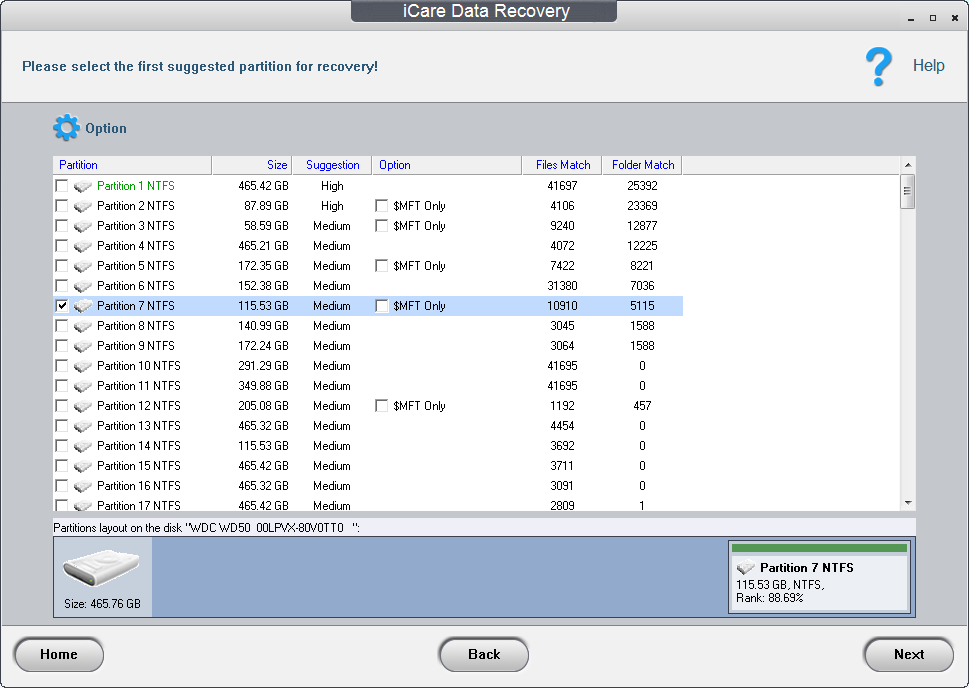
Task: Click the scrollbar thumb of partition list
Action: (x=907, y=192)
